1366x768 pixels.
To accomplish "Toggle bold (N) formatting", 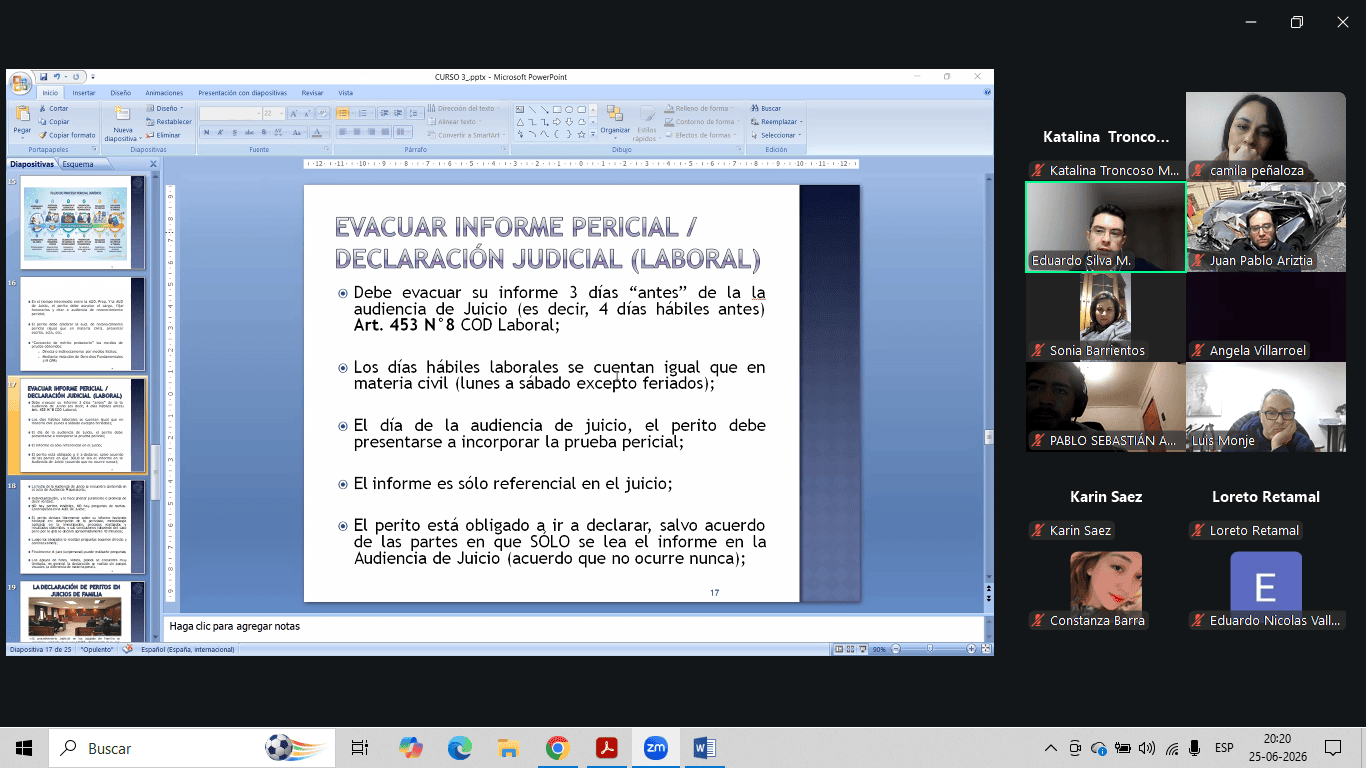I will tap(206, 132).
